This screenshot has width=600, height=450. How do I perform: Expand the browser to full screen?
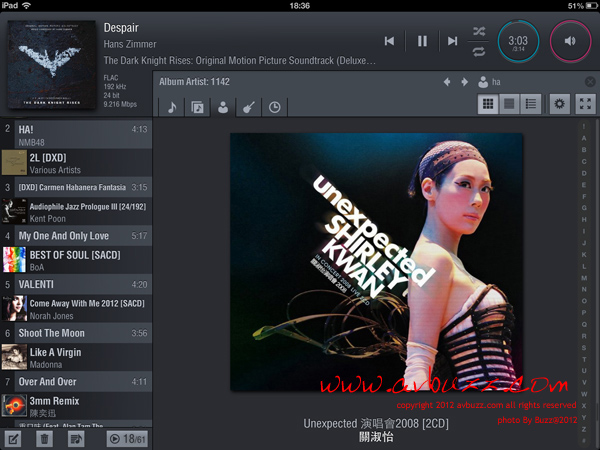(586, 103)
